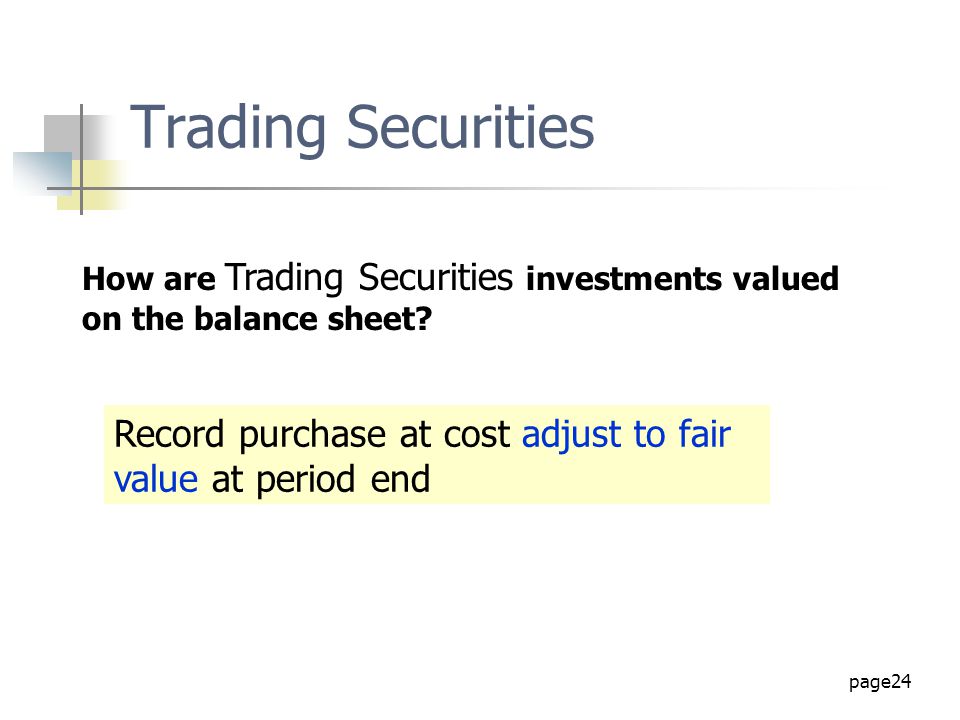Click the yellow highlighted answer box
The height and width of the screenshot is (720, 960).
[437, 455]
